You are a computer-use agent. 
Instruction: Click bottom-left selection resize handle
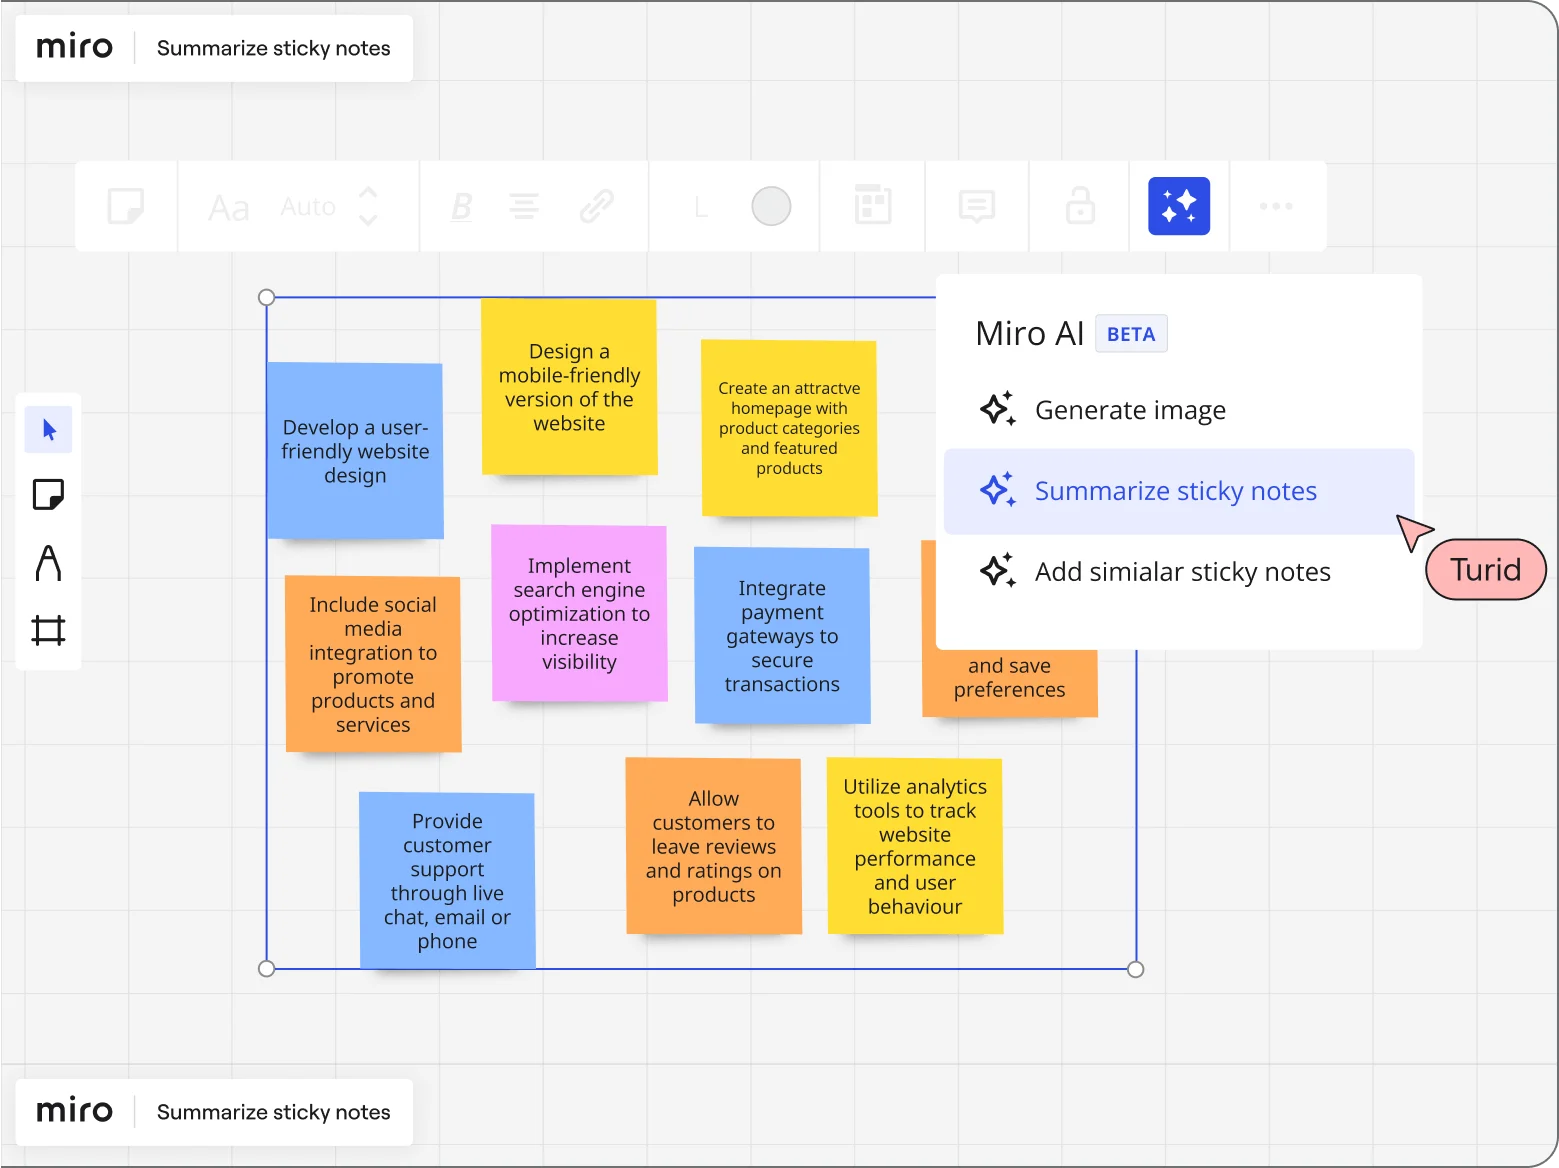(266, 969)
